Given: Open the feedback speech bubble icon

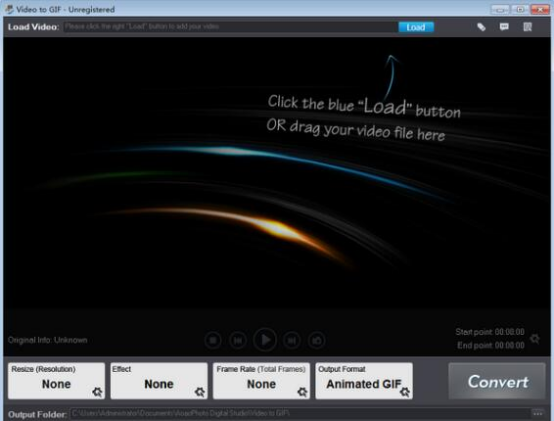Looking at the screenshot, I should point(504,27).
